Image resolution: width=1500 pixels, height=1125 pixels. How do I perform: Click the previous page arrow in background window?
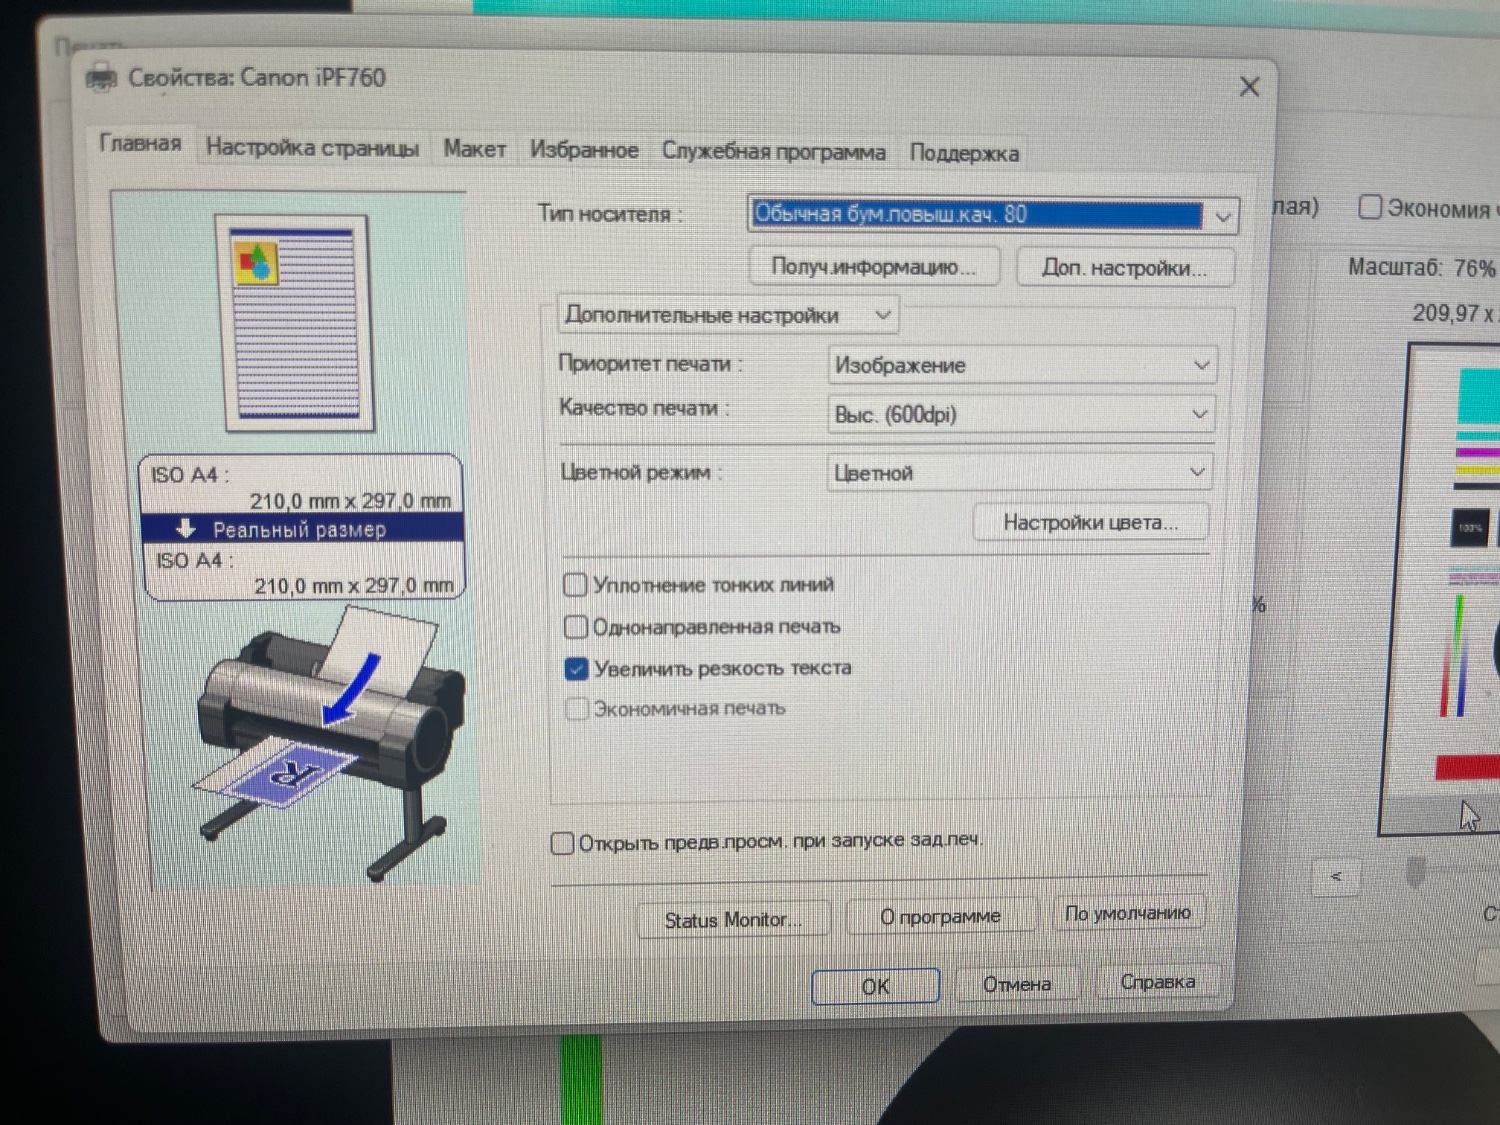1337,877
